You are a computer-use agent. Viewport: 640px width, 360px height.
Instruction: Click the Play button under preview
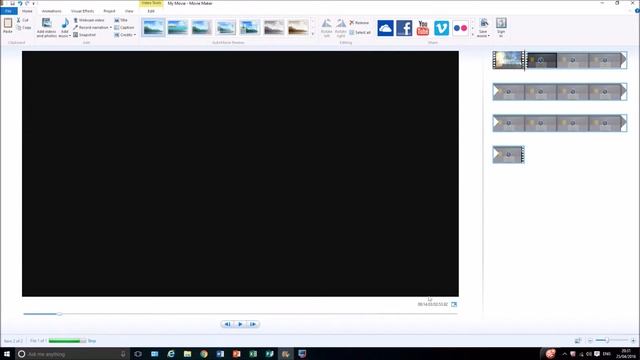[240, 324]
